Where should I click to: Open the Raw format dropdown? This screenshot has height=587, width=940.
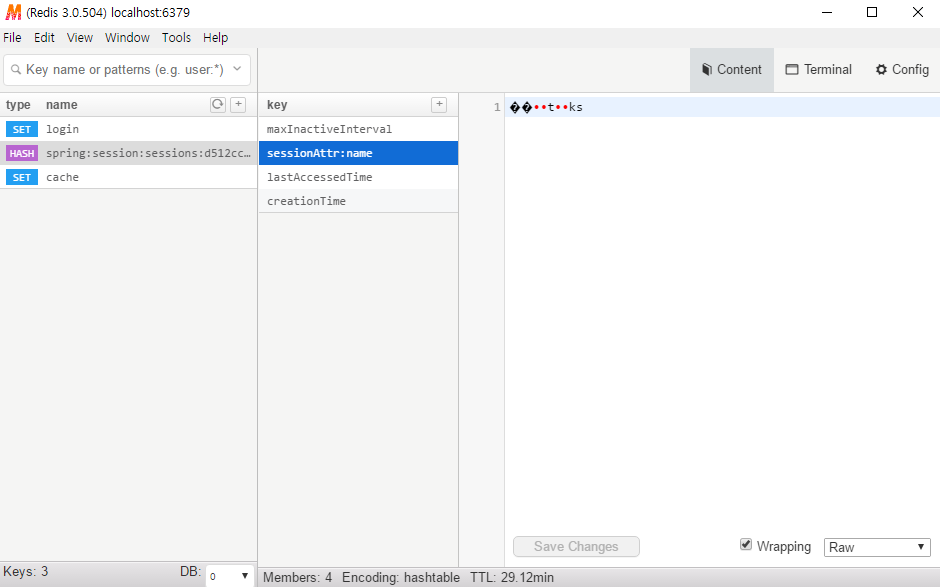[x=877, y=547]
